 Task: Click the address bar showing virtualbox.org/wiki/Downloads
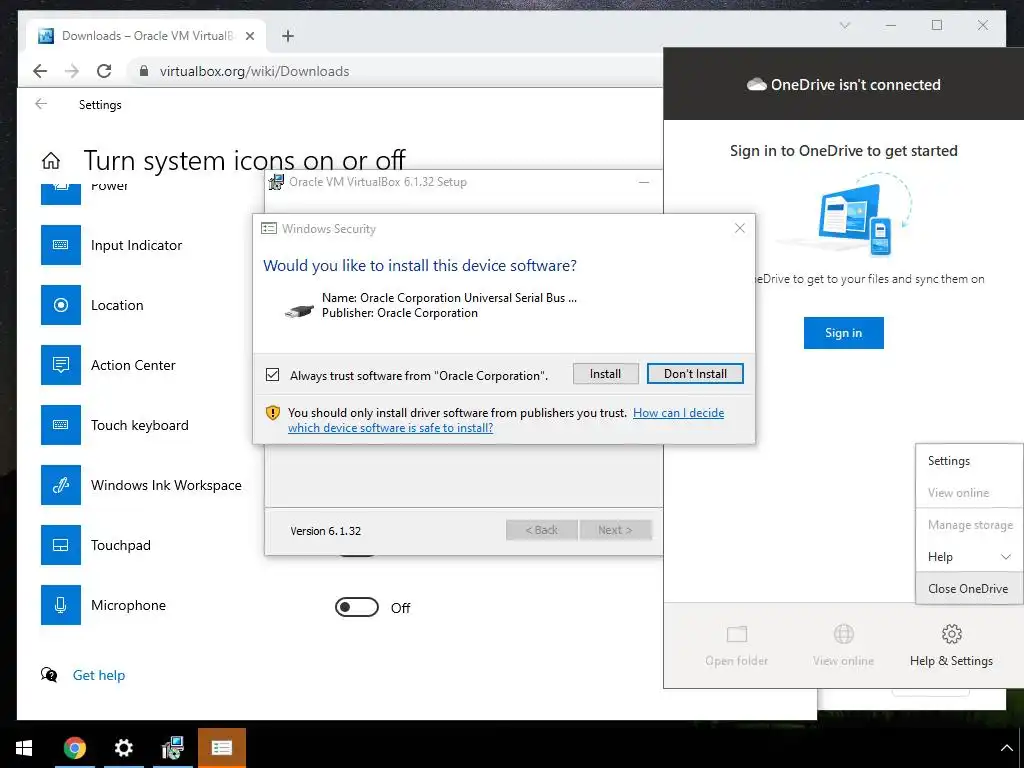click(395, 71)
